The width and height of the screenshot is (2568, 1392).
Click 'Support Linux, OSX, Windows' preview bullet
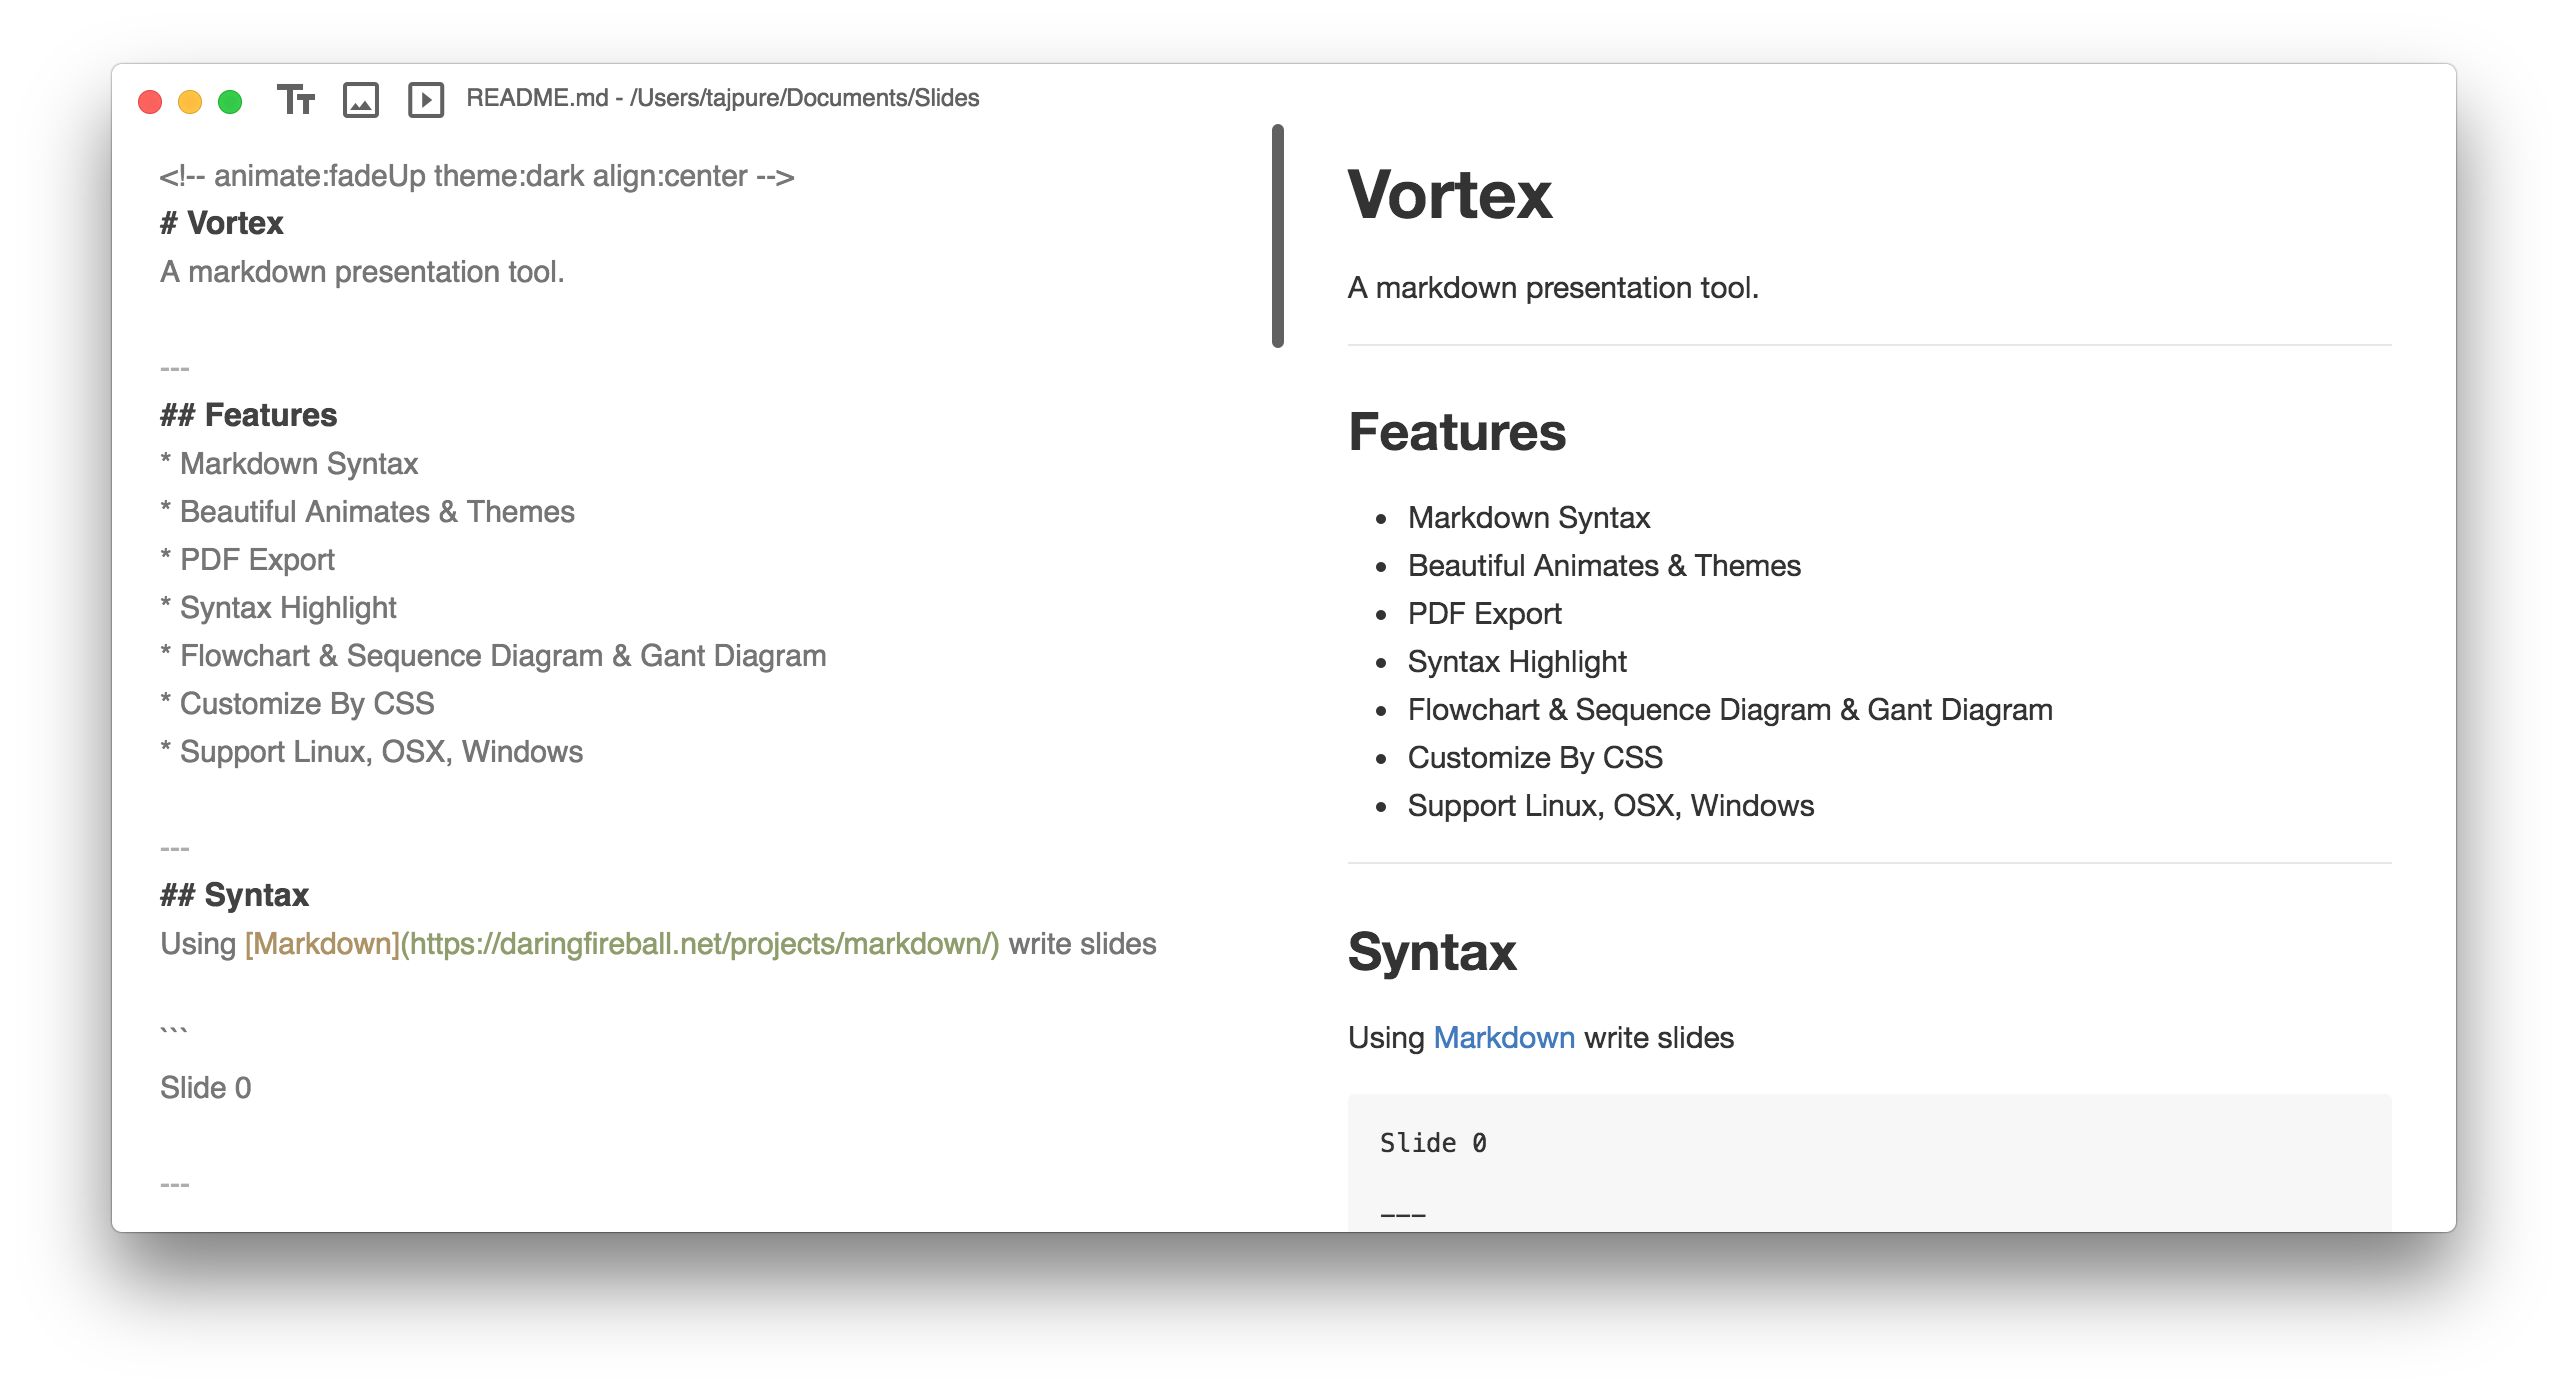(x=1610, y=806)
